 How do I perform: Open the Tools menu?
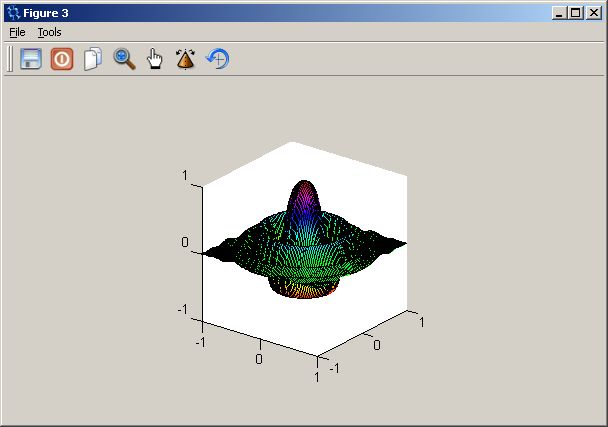[x=49, y=32]
